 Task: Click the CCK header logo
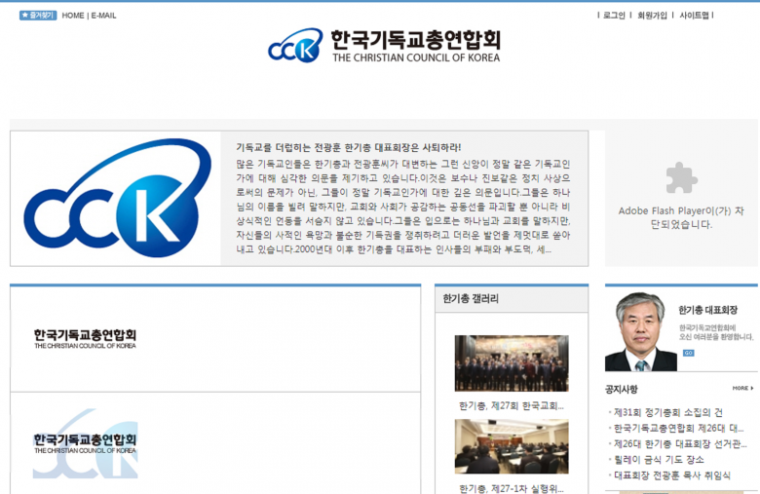(x=296, y=45)
